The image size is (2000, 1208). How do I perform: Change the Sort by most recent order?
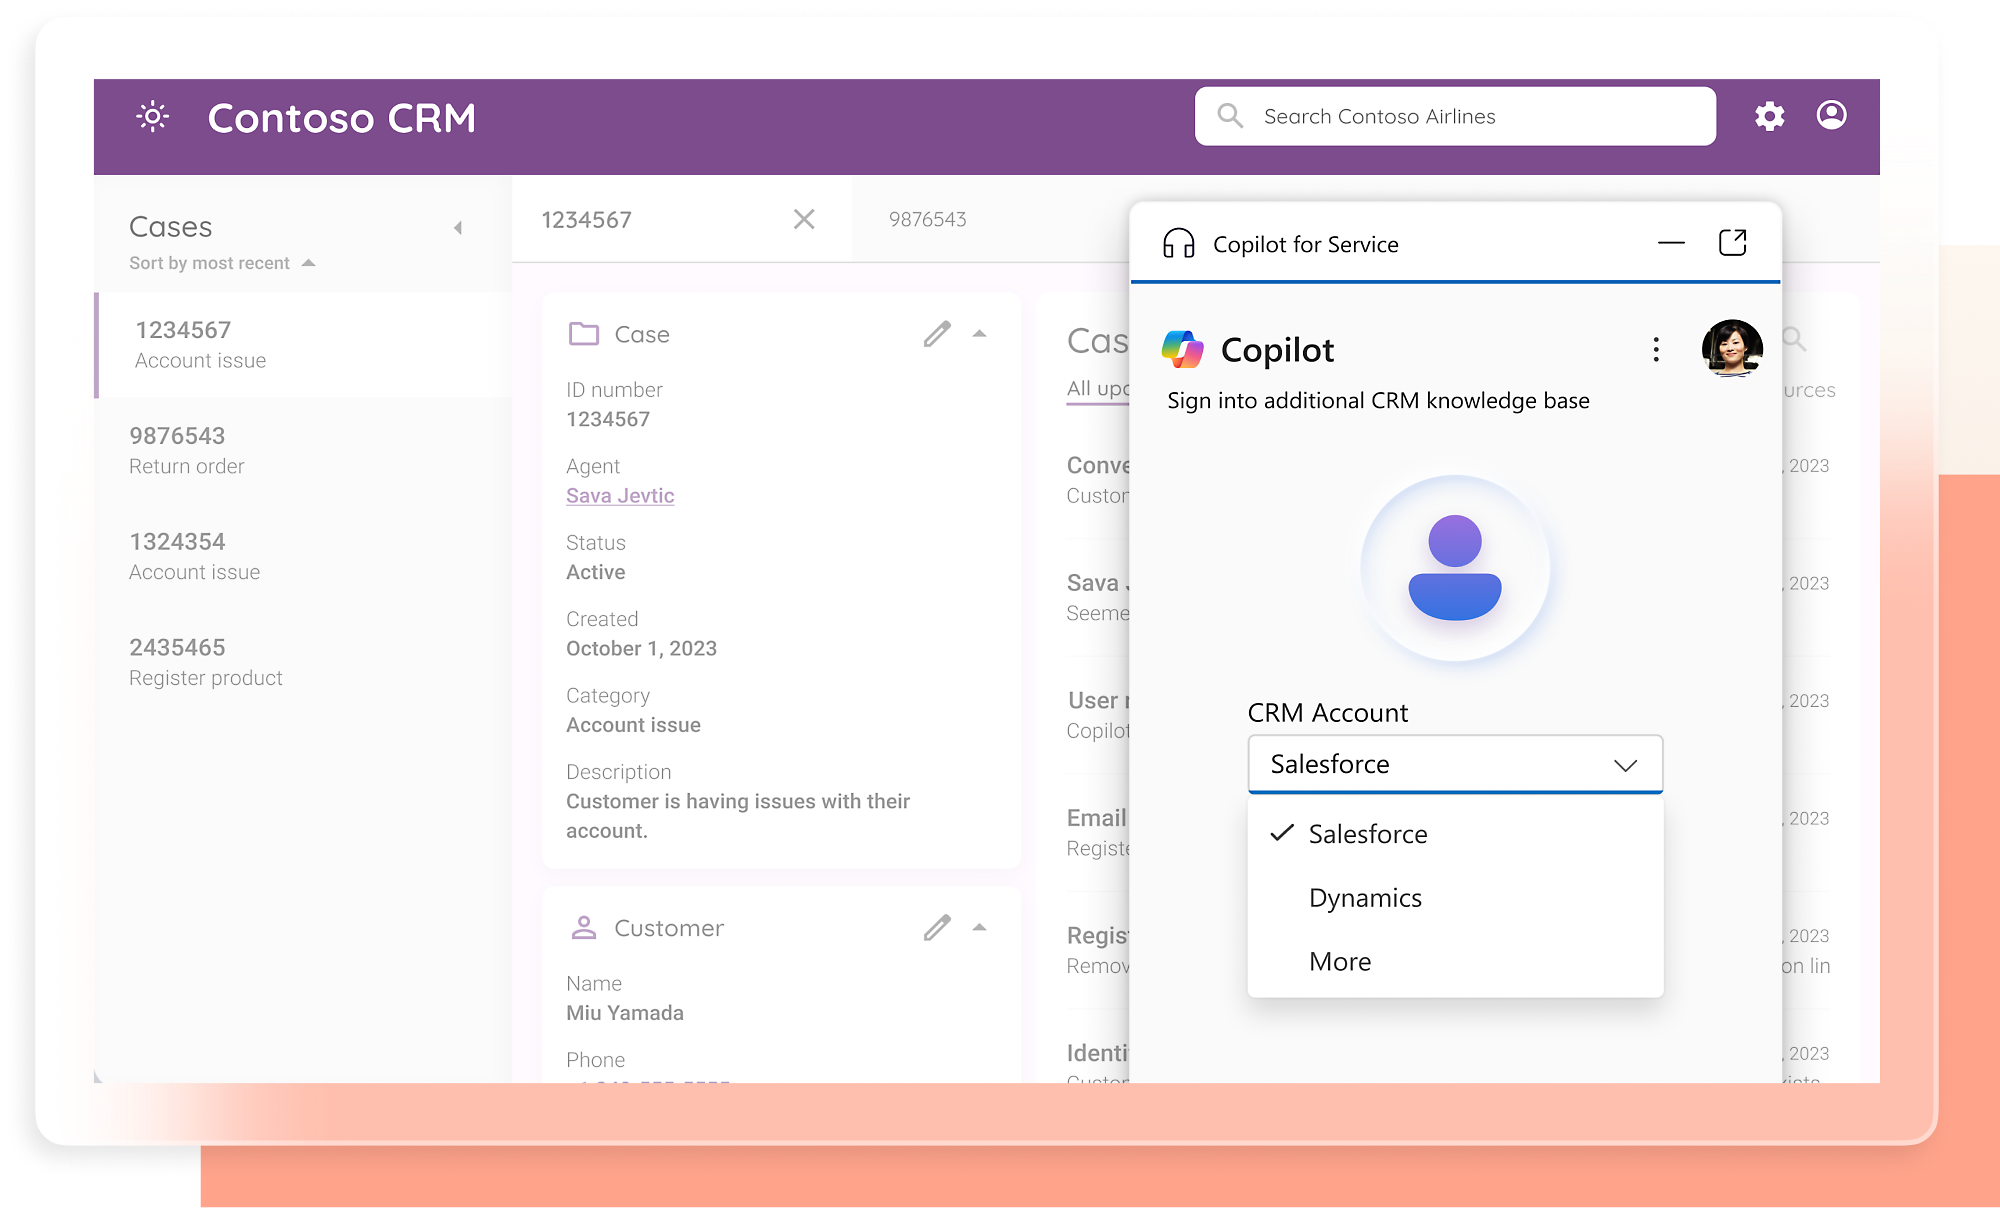[222, 263]
